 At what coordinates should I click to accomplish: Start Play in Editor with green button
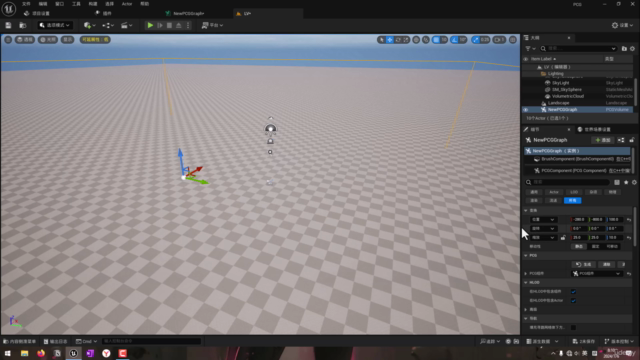(150, 25)
